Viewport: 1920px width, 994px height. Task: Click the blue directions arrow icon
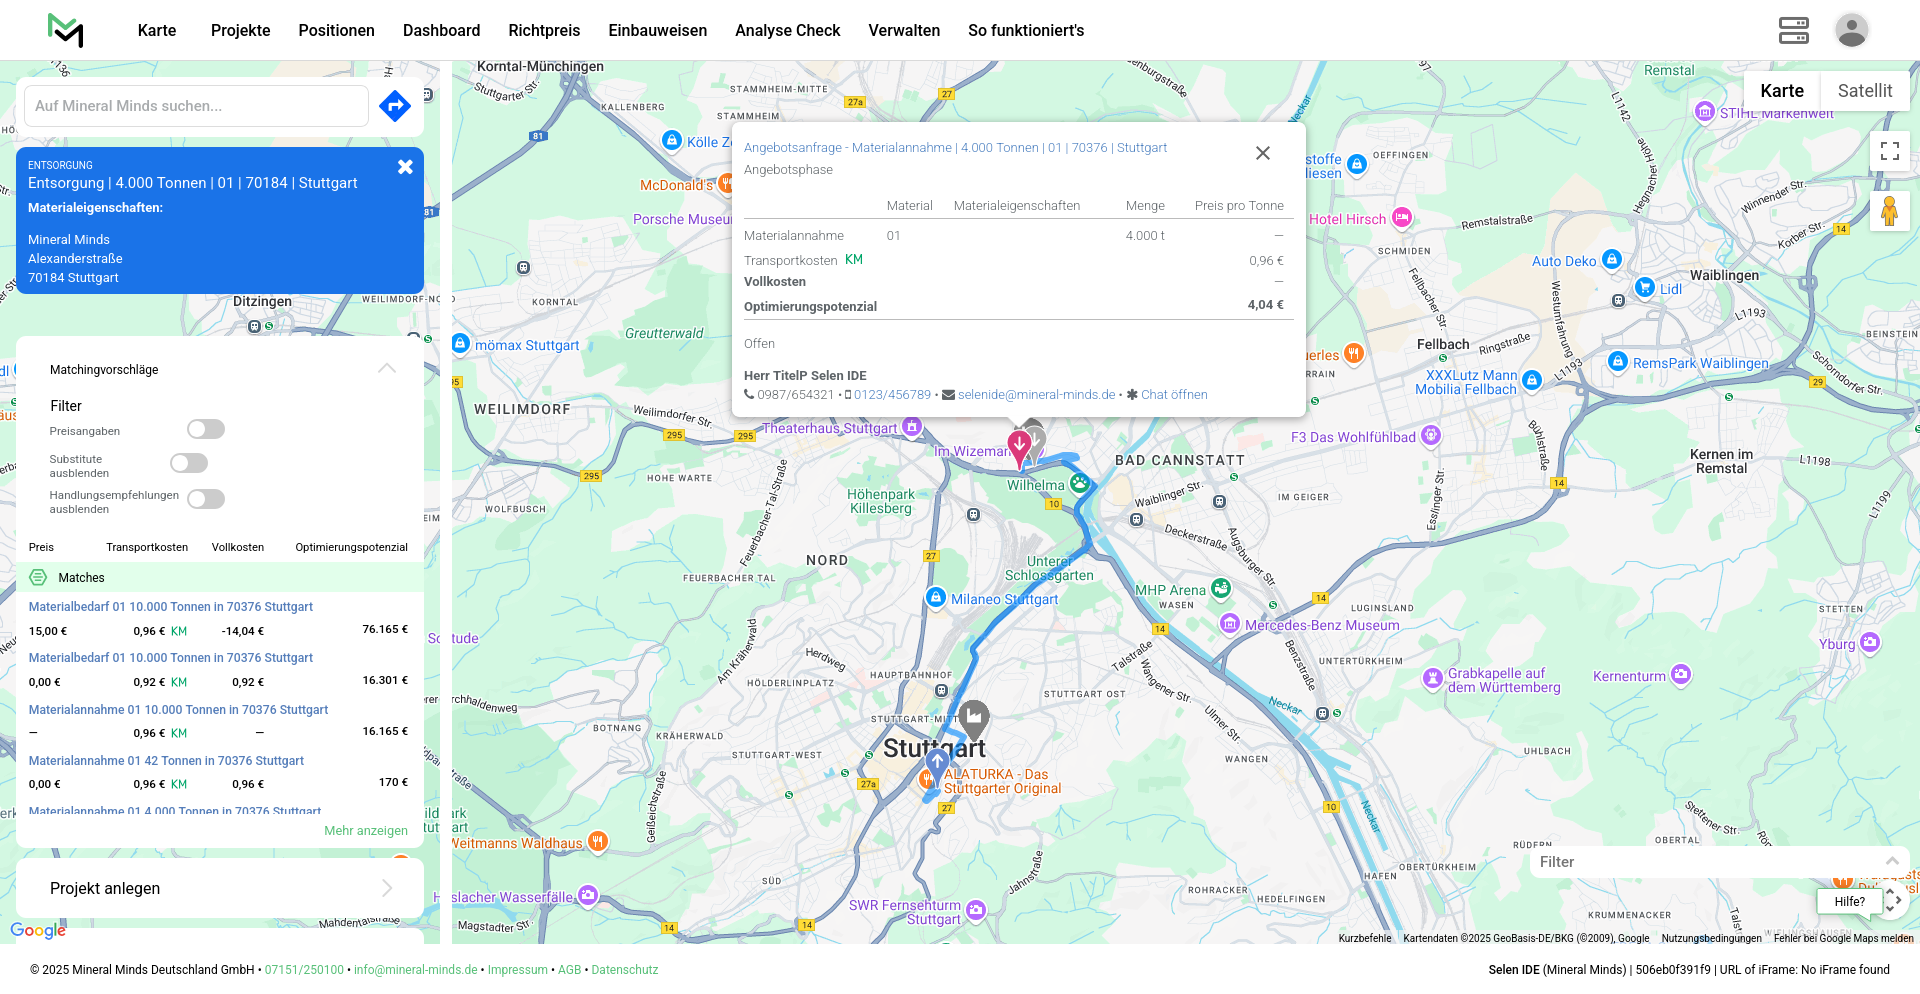(x=395, y=105)
